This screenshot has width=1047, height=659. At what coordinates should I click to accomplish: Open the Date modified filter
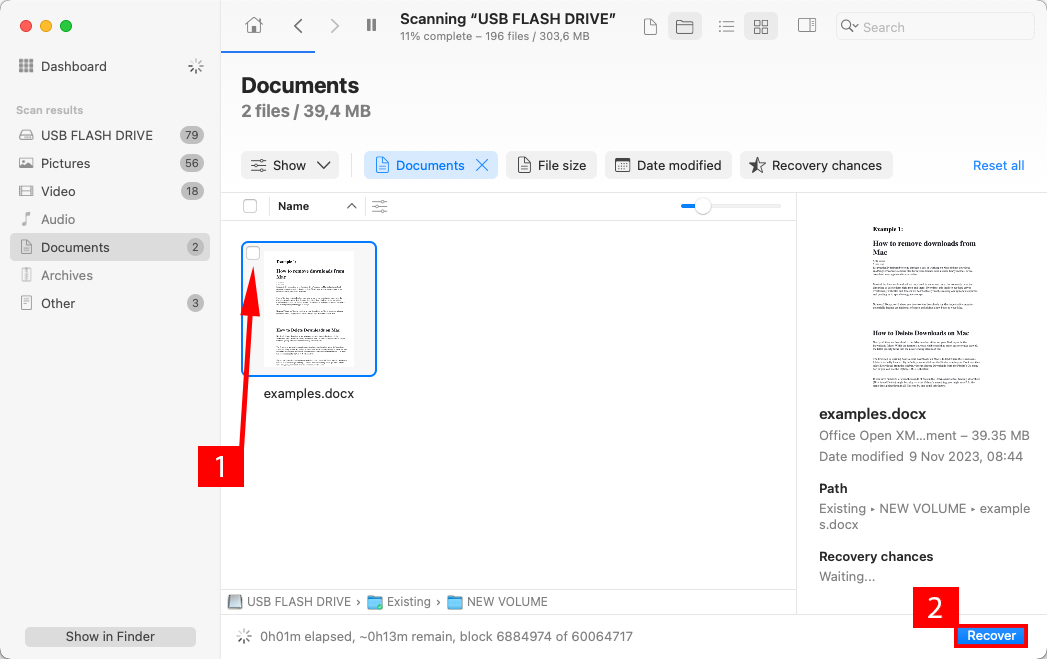tap(668, 165)
